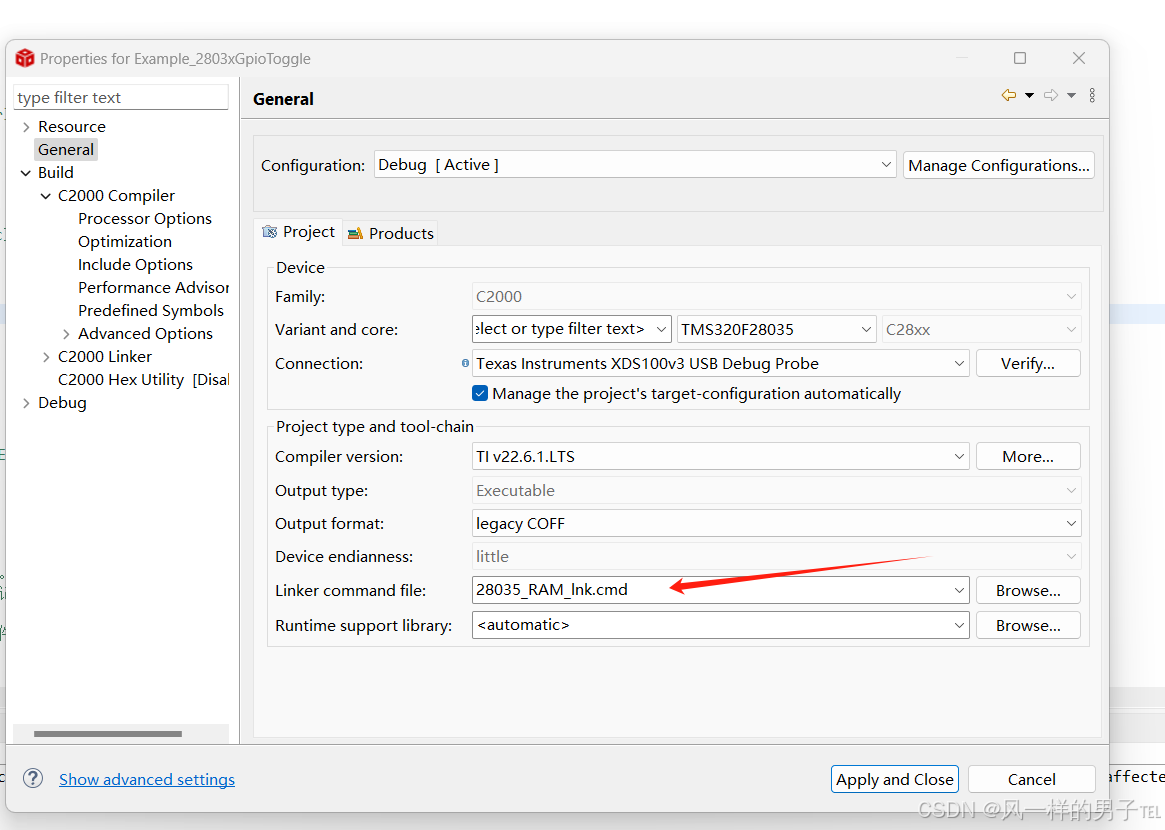Click the Code Composer cube icon in title bar
1165x830 pixels.
pyautogui.click(x=25, y=58)
